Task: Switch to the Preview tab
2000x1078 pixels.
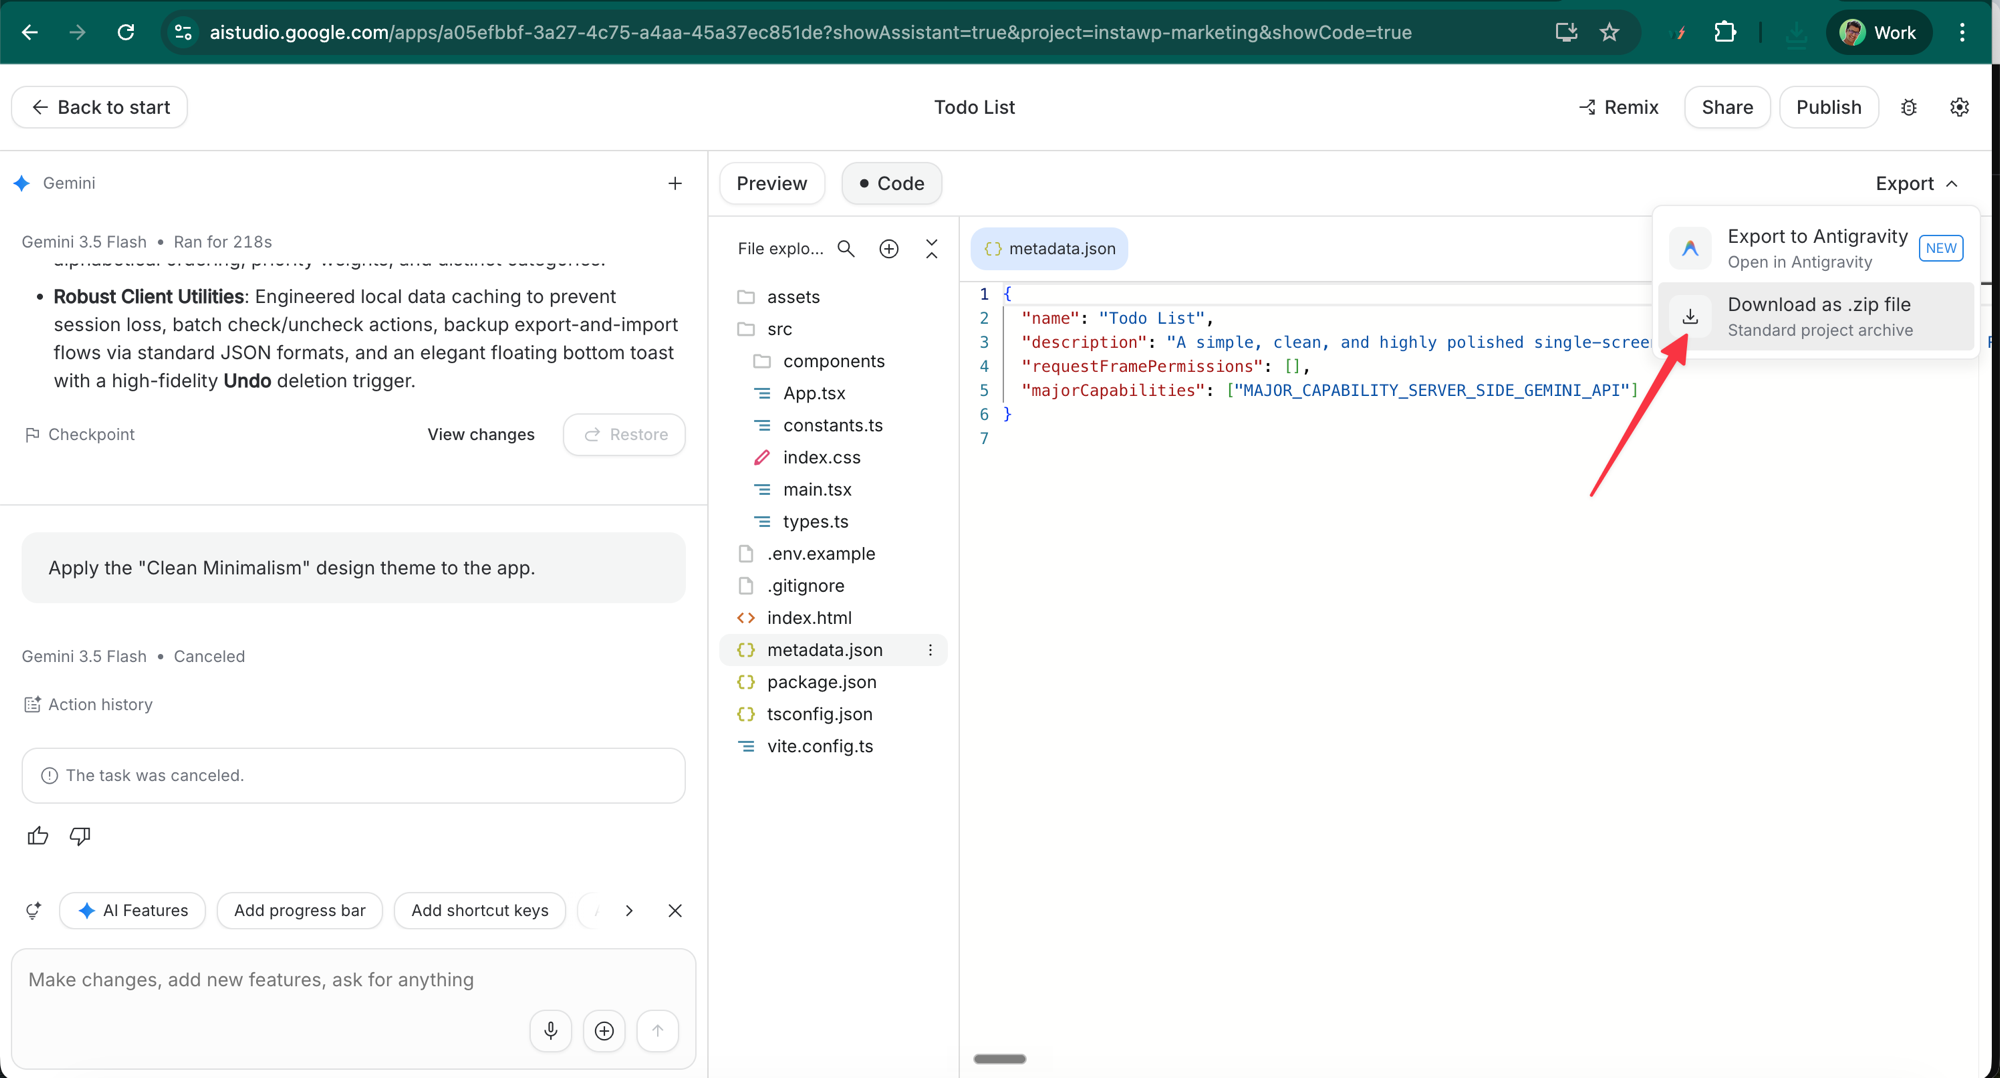Action: [x=771, y=183]
